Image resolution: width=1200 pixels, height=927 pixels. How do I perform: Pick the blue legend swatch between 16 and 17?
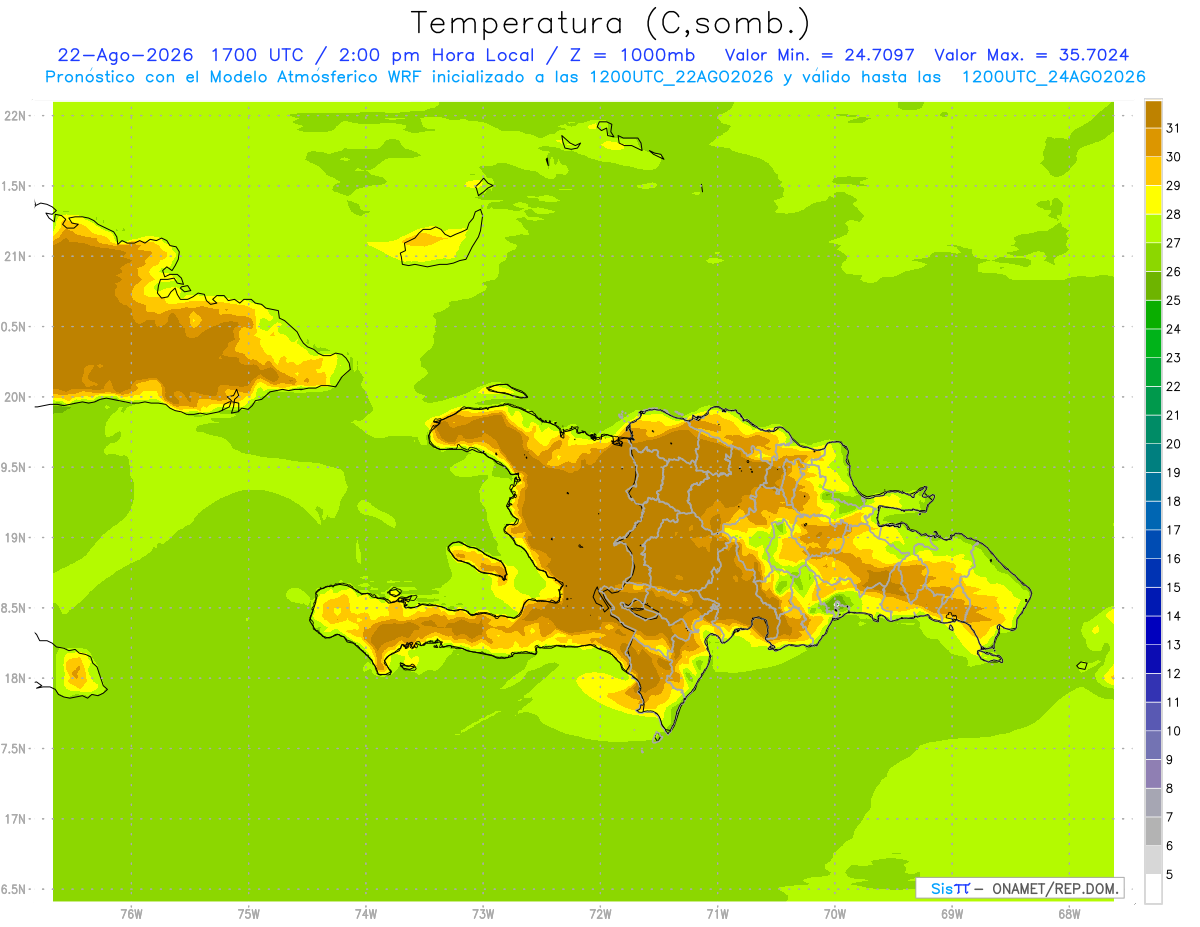pyautogui.click(x=1153, y=544)
